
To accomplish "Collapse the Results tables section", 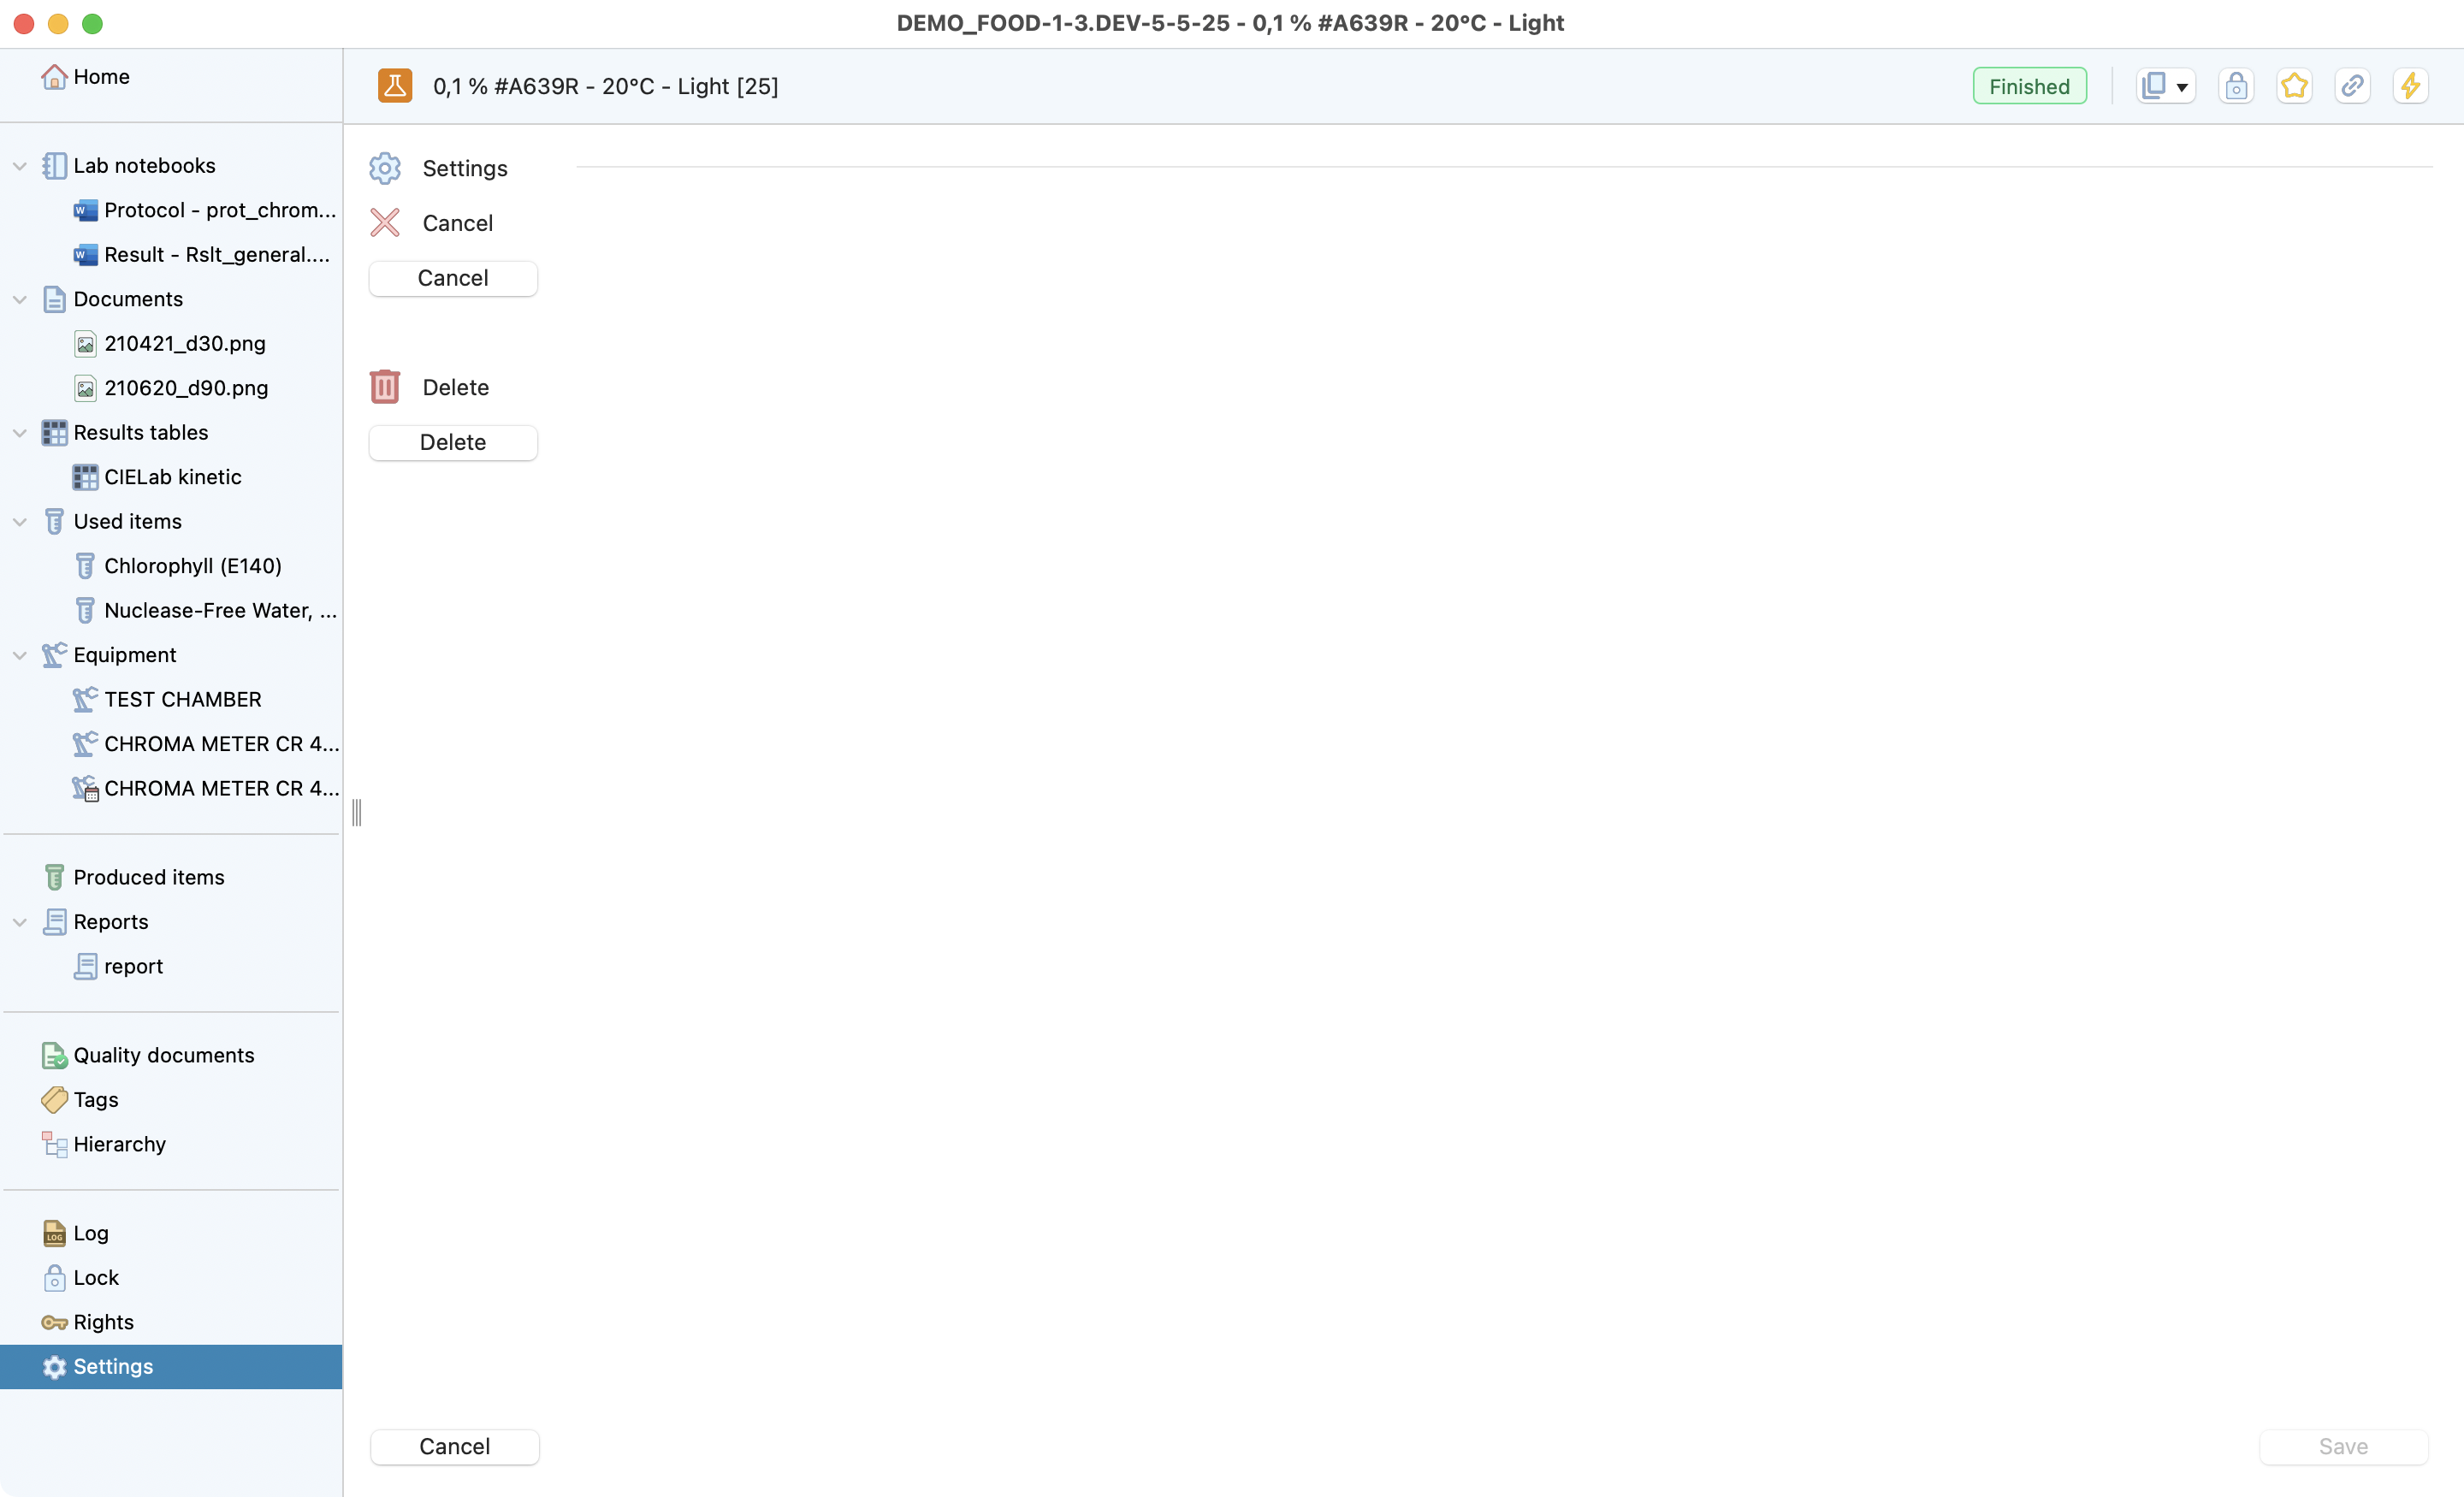I will coord(20,433).
